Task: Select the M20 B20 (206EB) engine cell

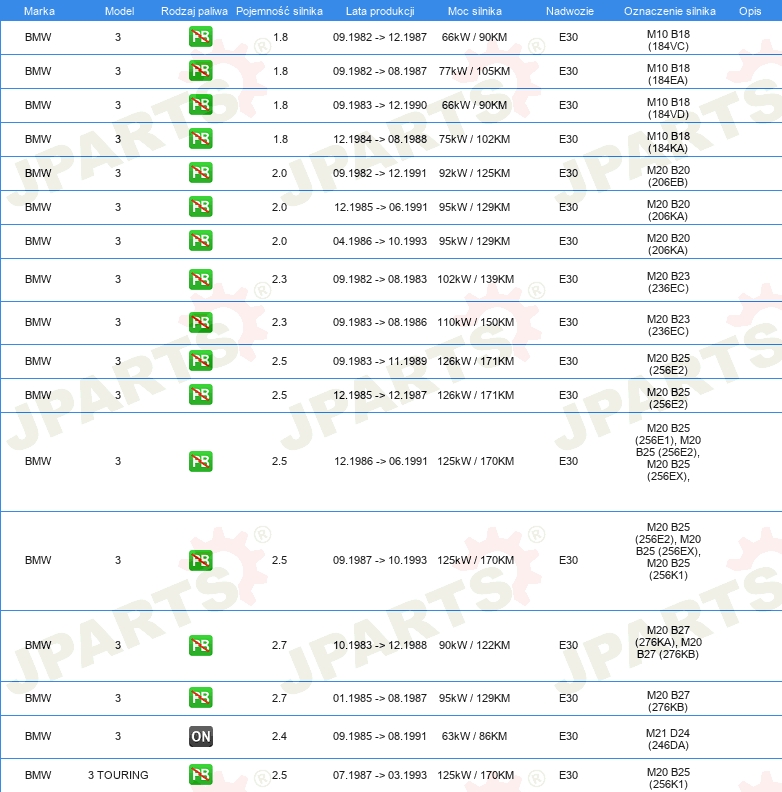Action: (668, 176)
